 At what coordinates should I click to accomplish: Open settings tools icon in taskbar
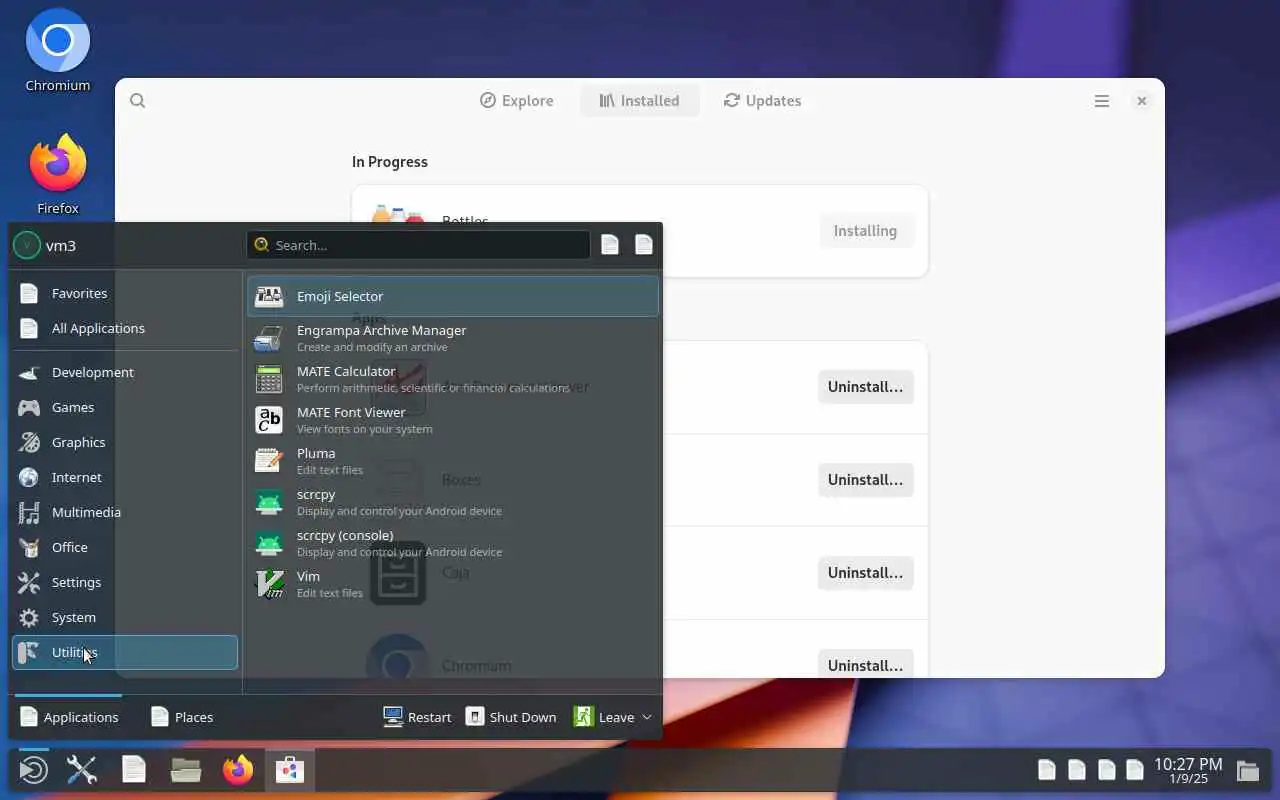(81, 770)
